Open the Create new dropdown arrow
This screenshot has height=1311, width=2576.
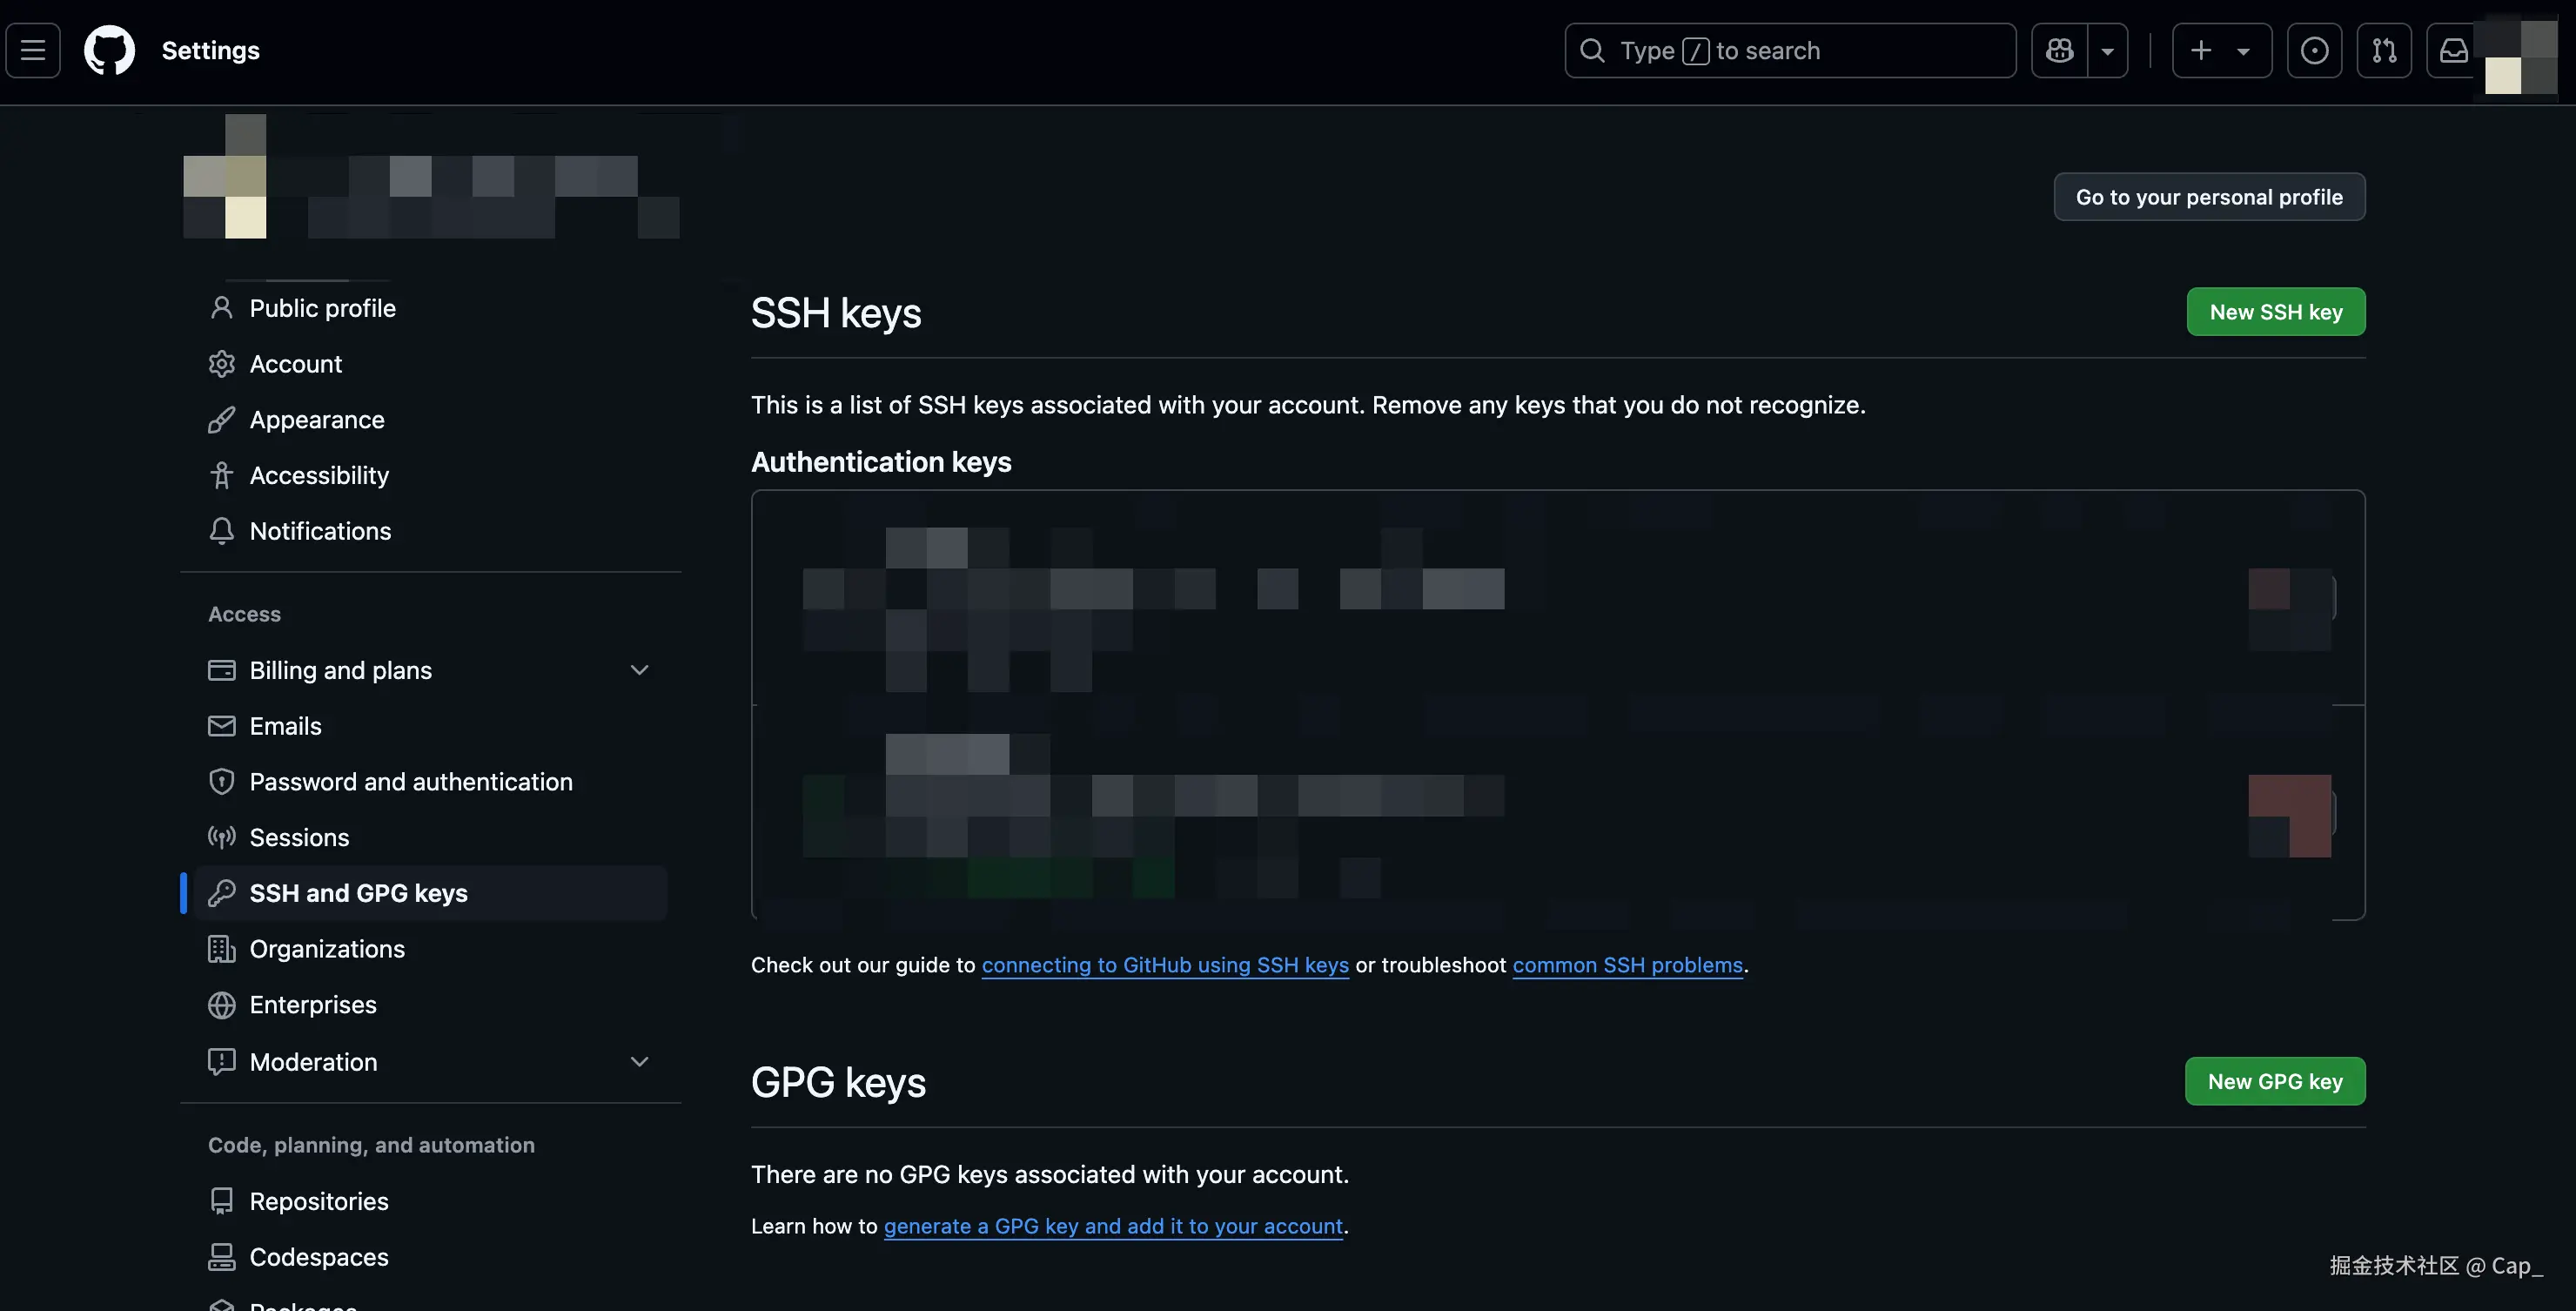2243,51
